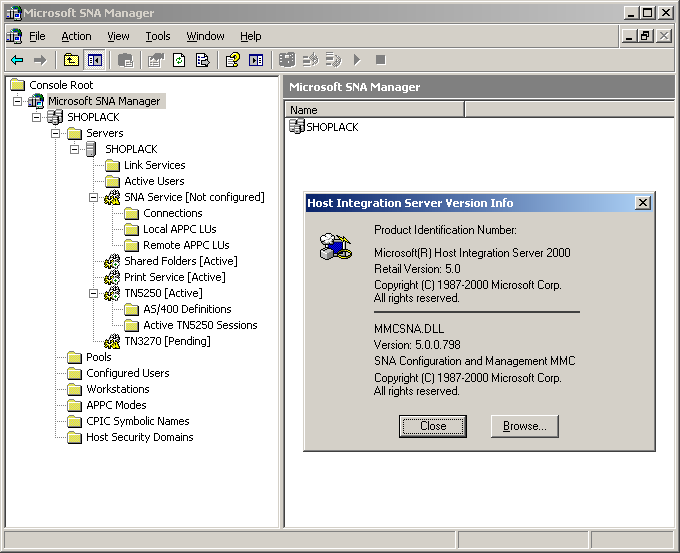Click the action pane toolbar icon next to Help
680x553 pixels.
pyautogui.click(x=256, y=60)
